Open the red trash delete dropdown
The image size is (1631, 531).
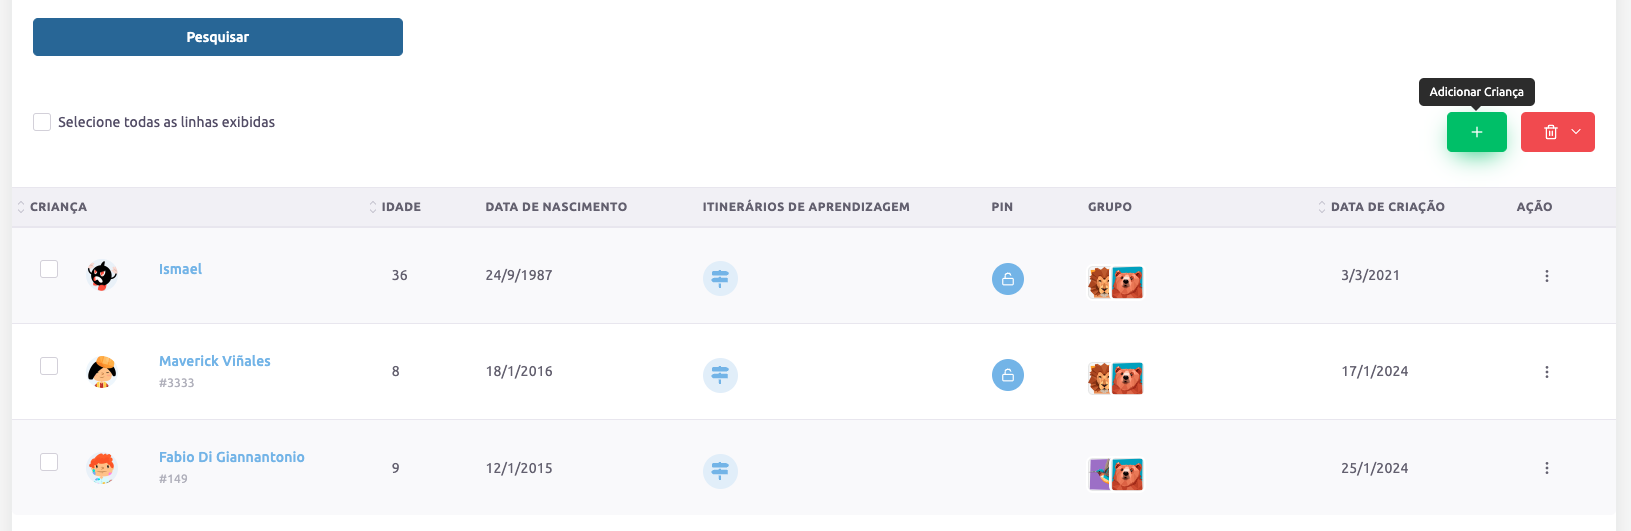pos(1557,132)
